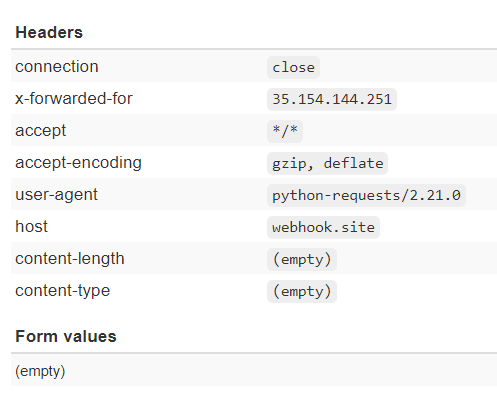Click the connection header name
The width and height of the screenshot is (497, 406).
[x=57, y=66]
